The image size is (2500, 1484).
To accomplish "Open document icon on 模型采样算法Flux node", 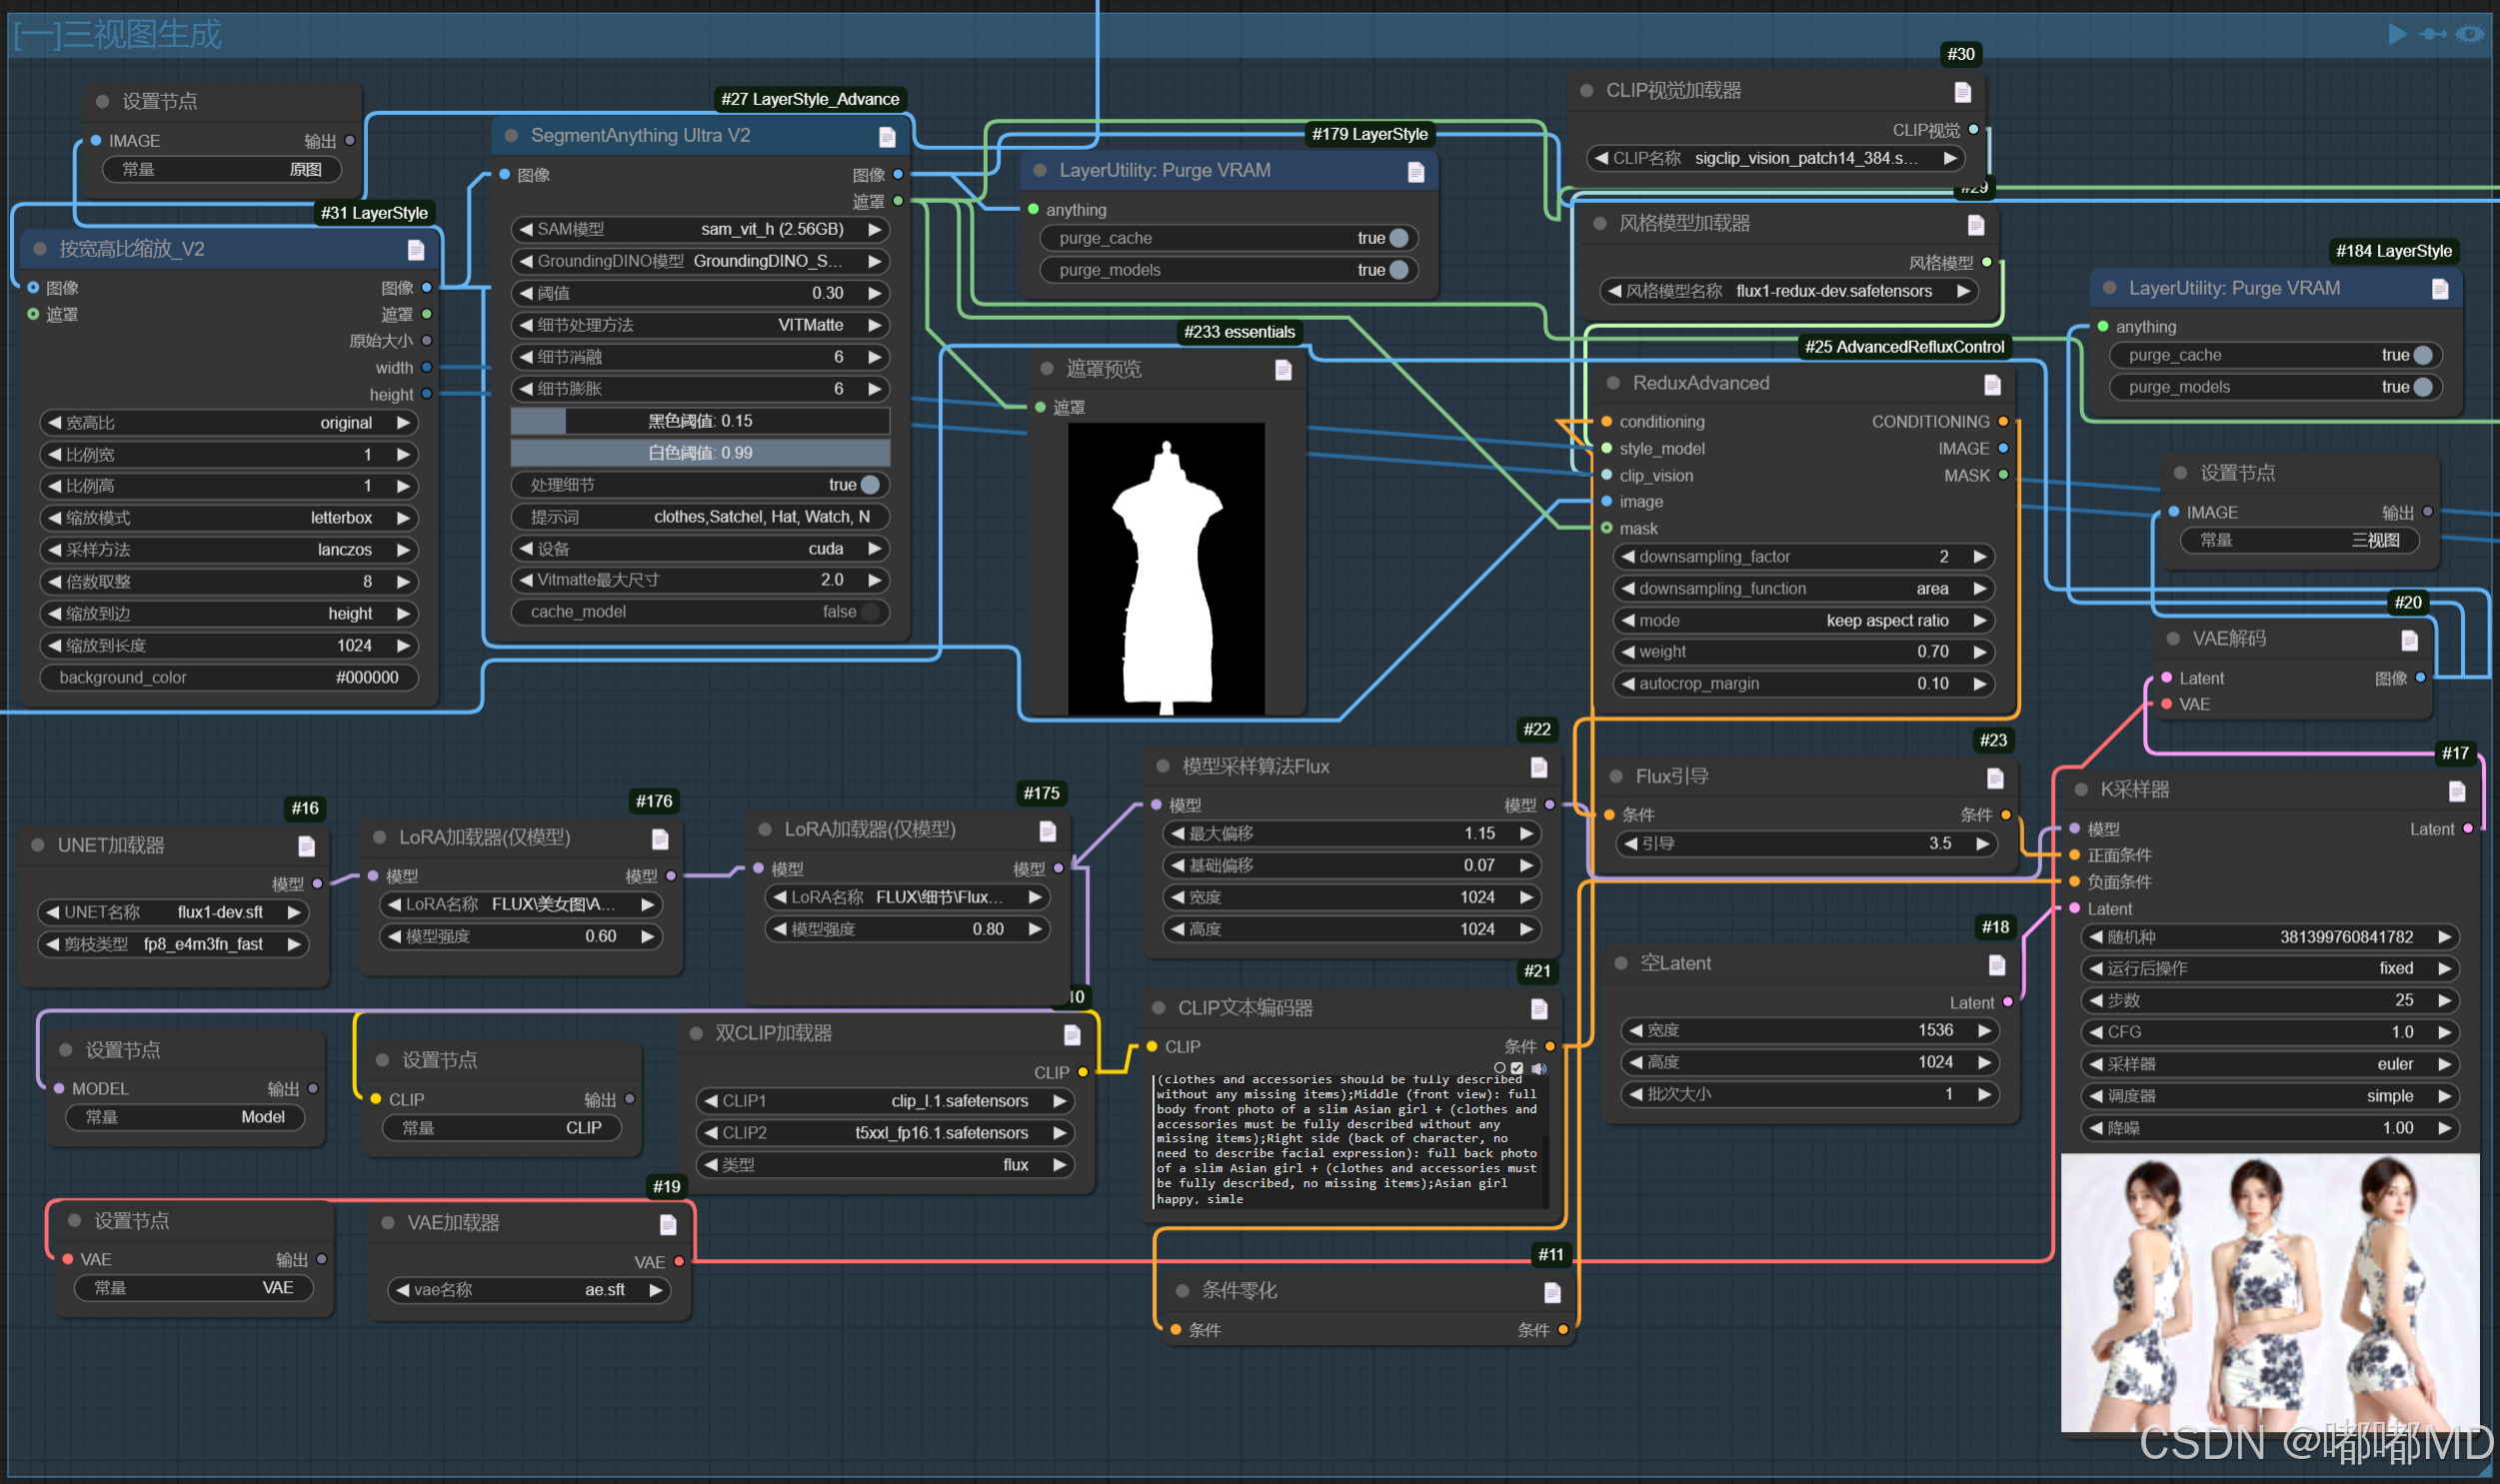I will (1538, 767).
